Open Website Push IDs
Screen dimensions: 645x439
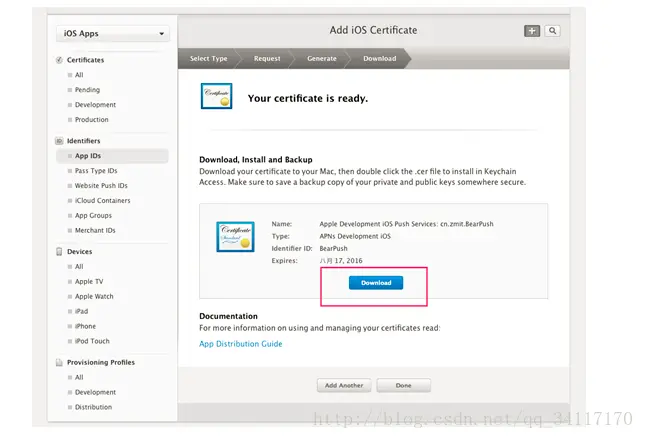point(101,186)
